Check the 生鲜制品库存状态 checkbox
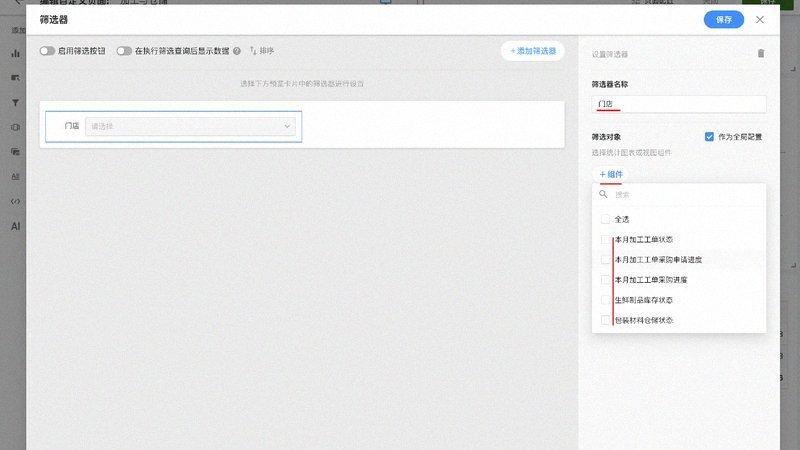The height and width of the screenshot is (450, 800). coord(605,300)
